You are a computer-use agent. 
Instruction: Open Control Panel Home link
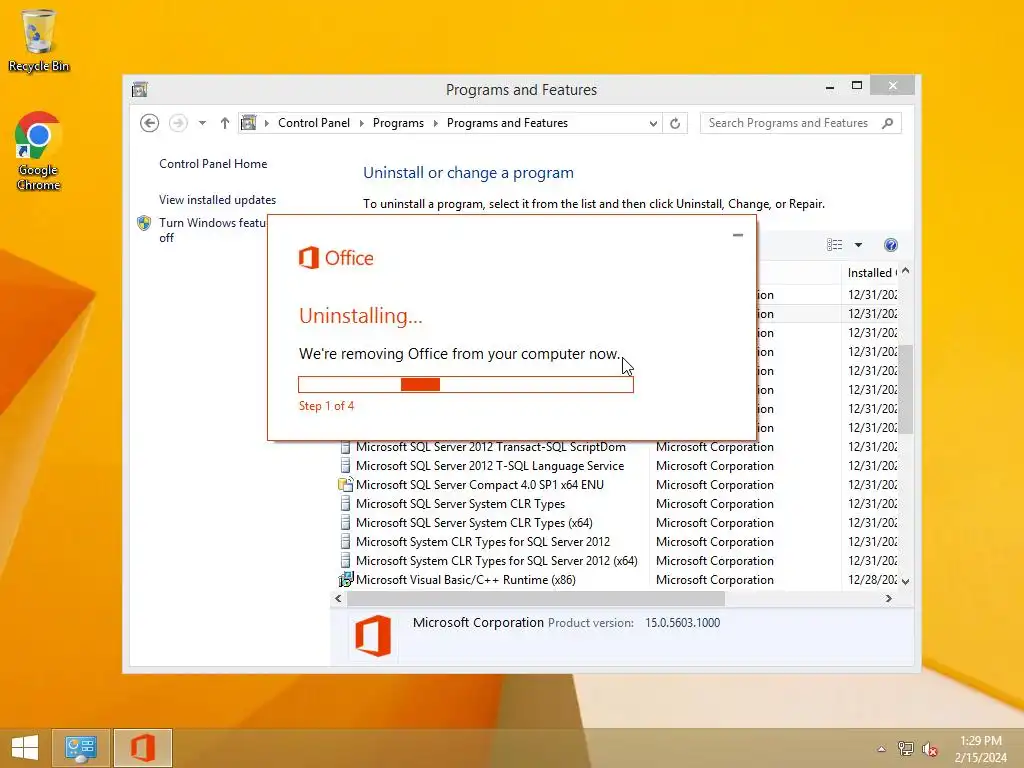coord(213,164)
